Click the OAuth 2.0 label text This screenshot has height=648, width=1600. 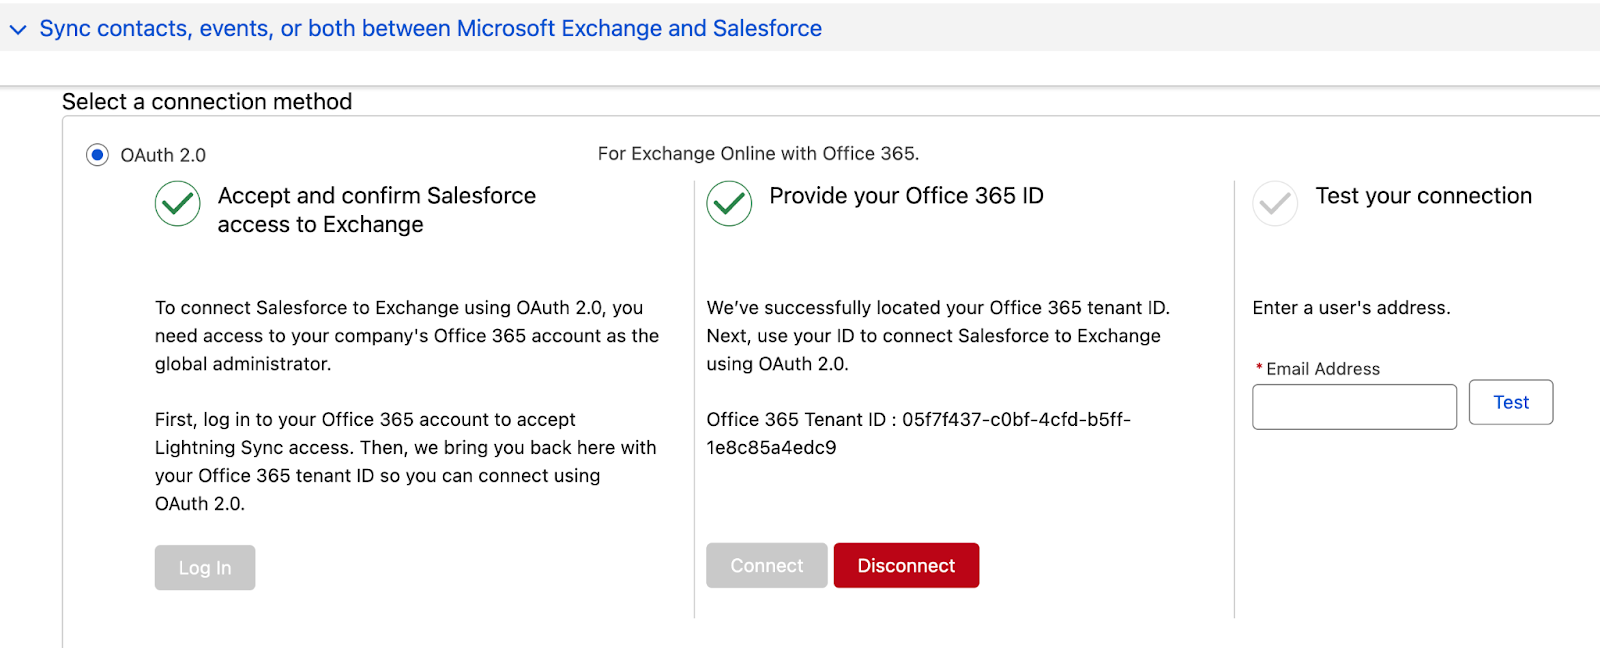pos(163,155)
